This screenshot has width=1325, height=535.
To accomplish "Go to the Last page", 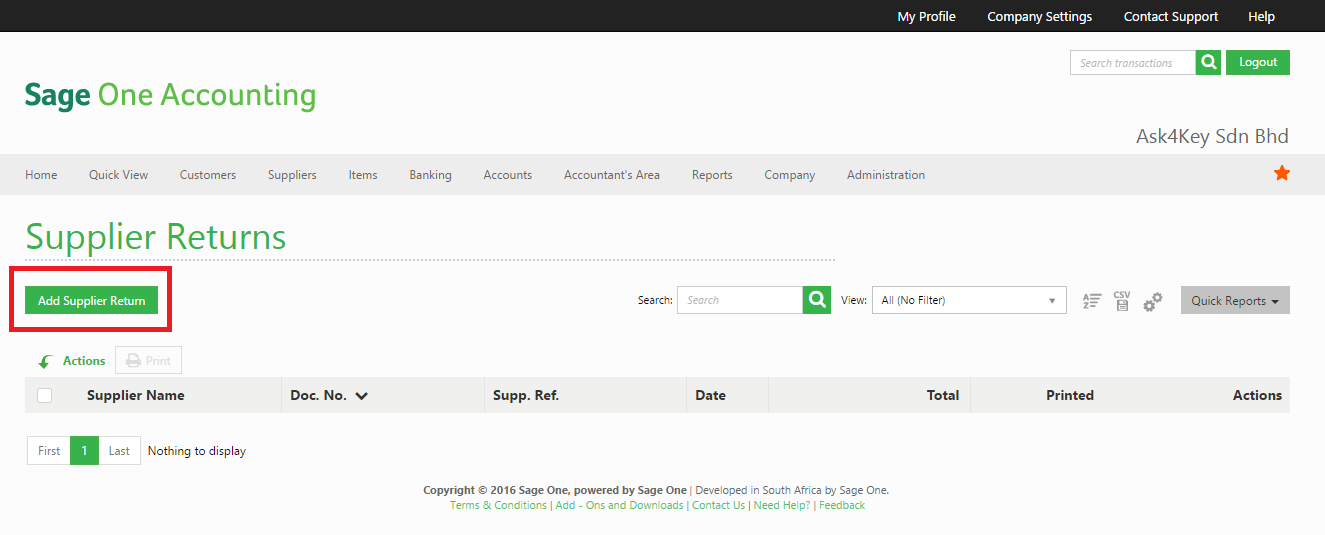I will click(119, 451).
